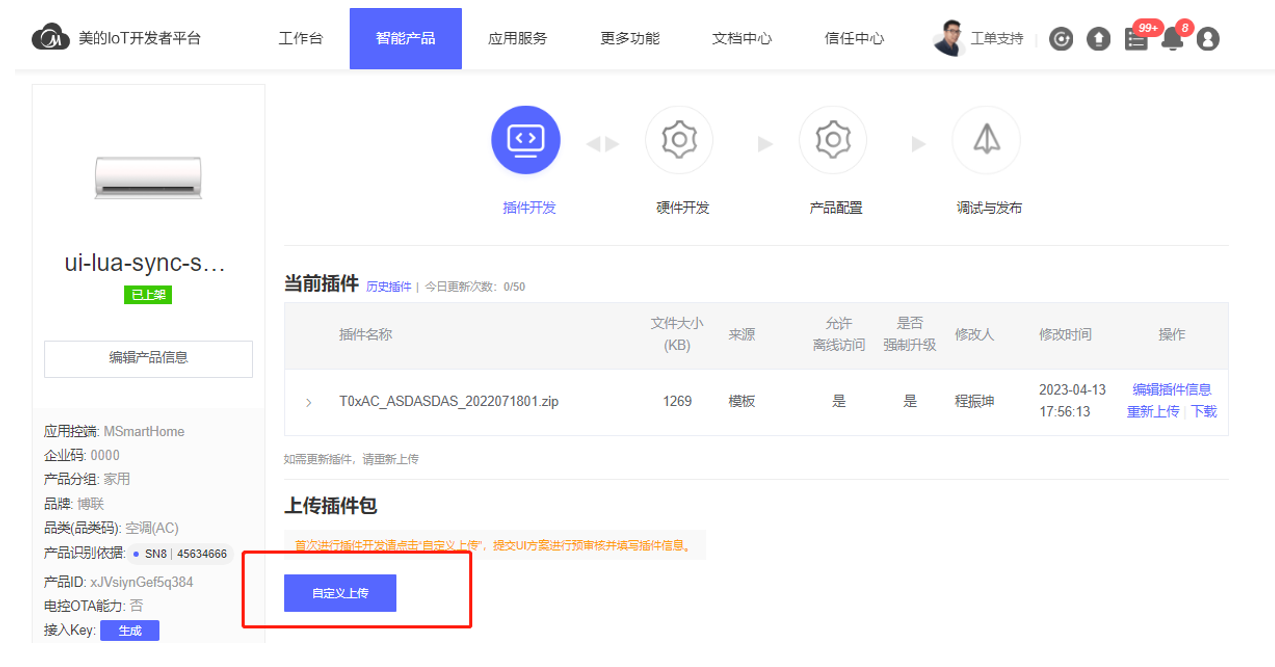Click the 硬件开发 gear step icon
This screenshot has height=667, width=1275.
point(679,140)
